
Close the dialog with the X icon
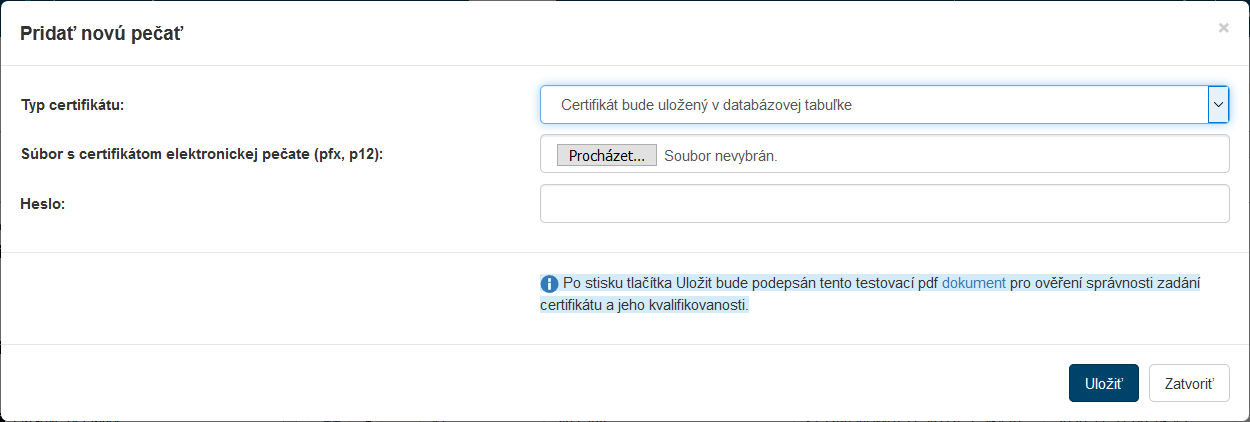(x=1223, y=28)
